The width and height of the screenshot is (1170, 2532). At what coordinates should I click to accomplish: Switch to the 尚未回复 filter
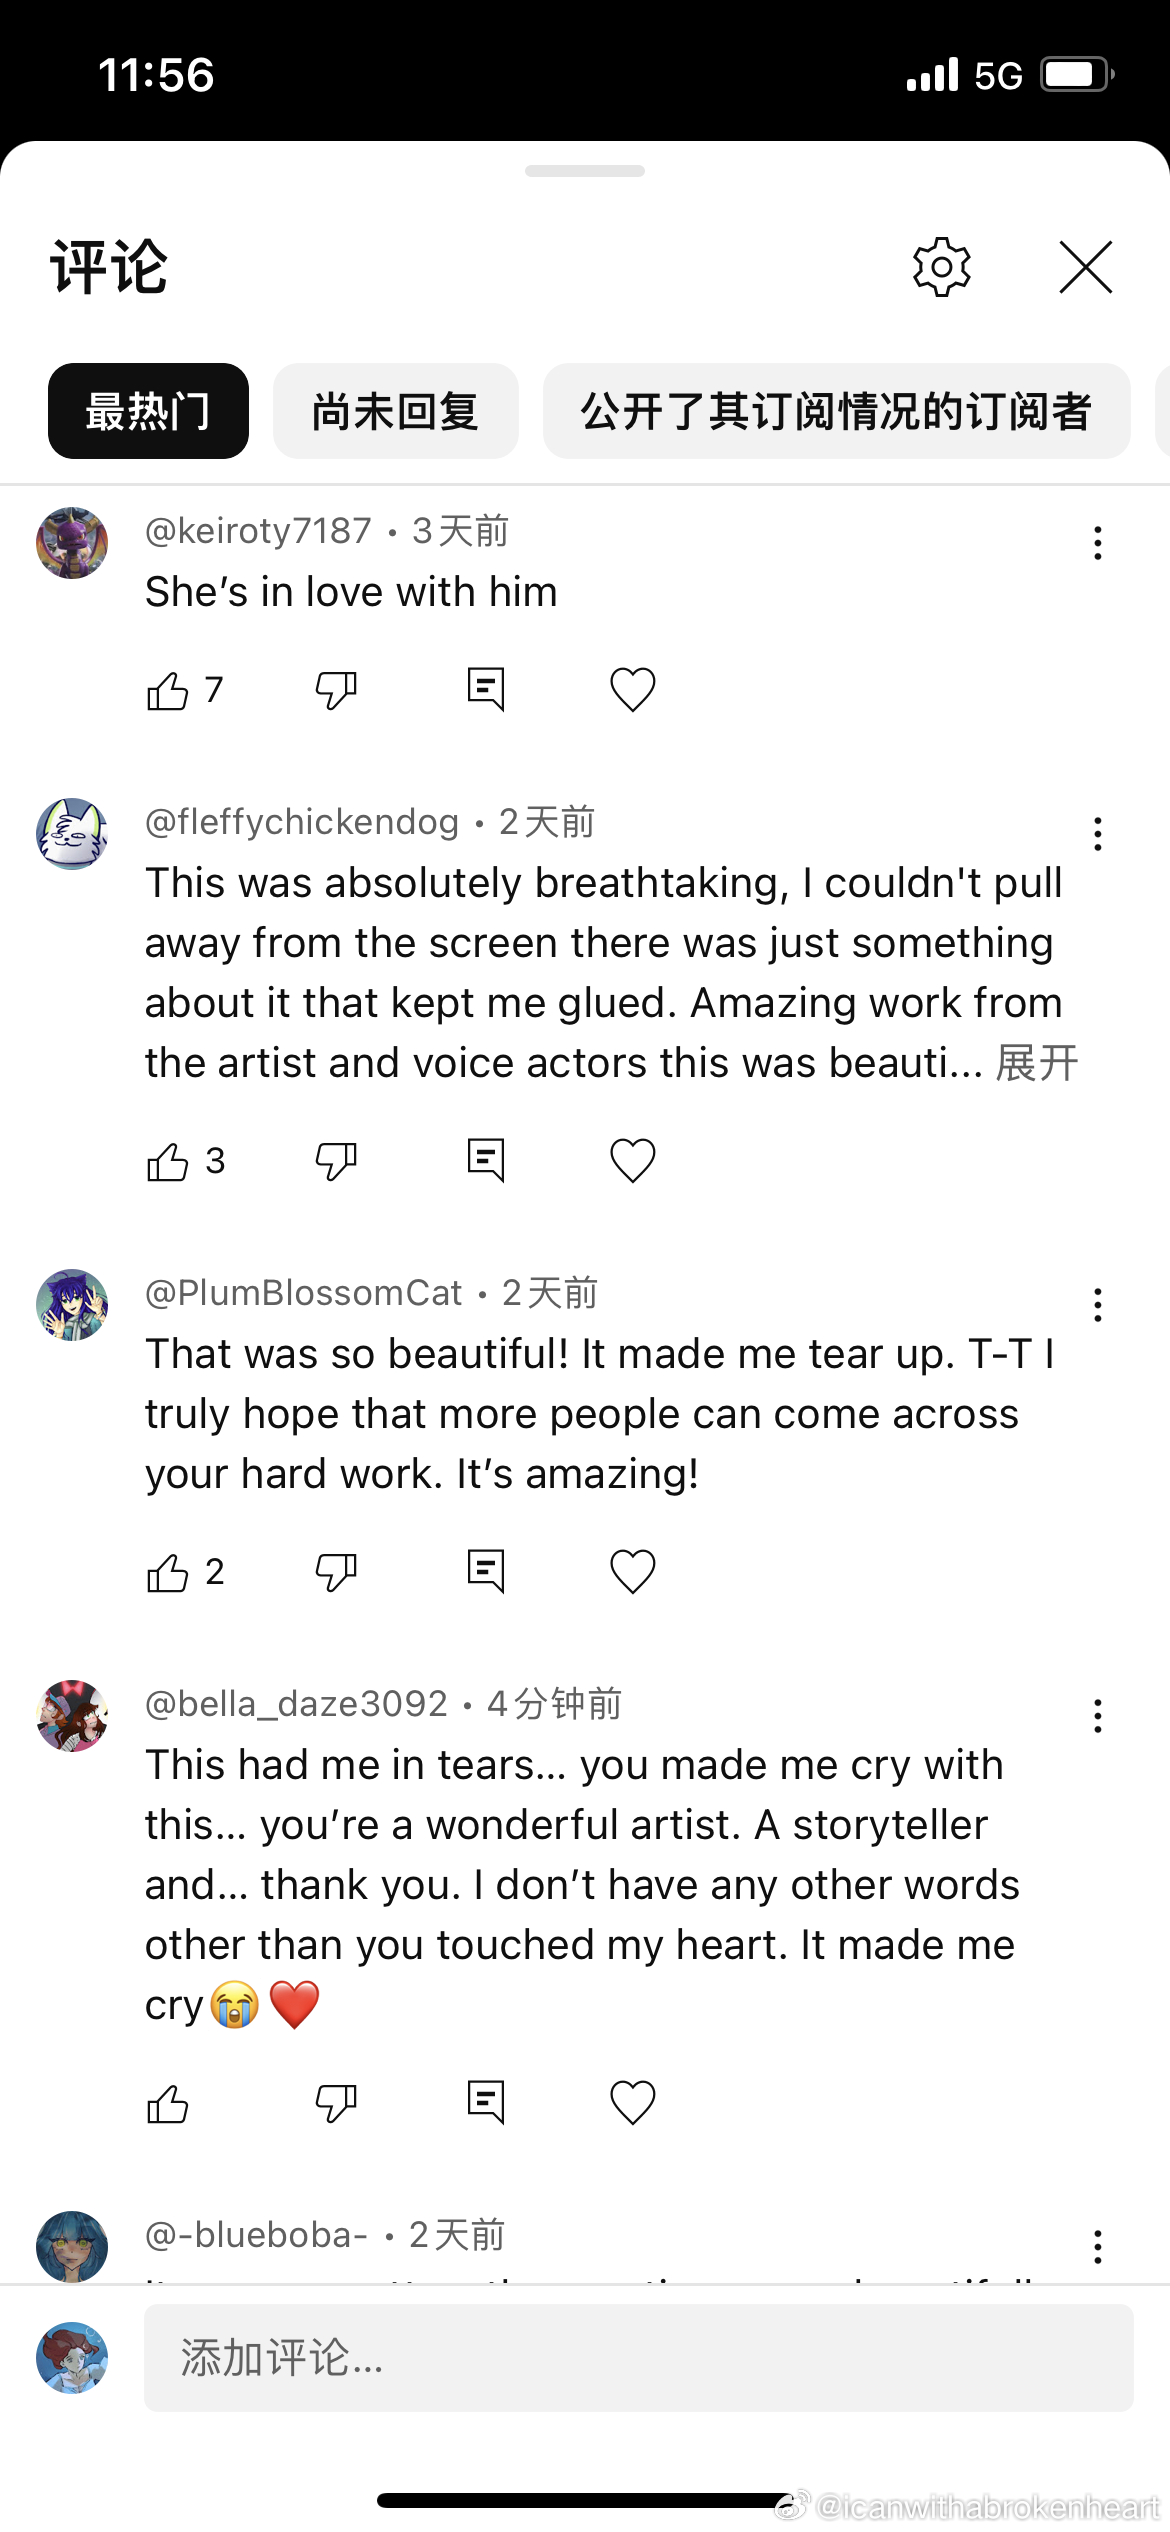395,411
